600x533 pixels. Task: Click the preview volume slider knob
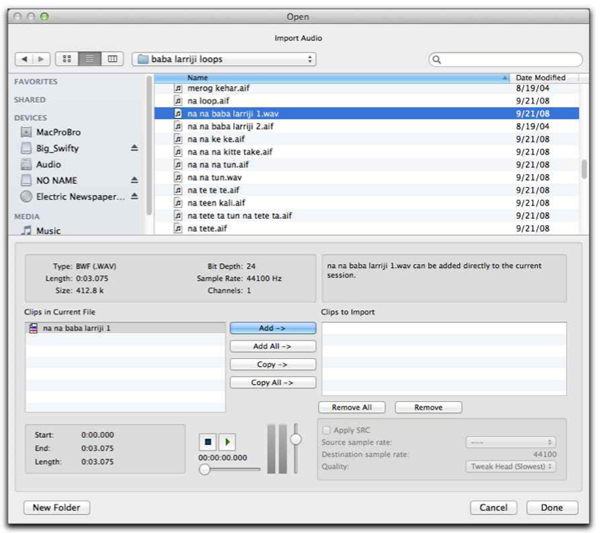tap(296, 439)
